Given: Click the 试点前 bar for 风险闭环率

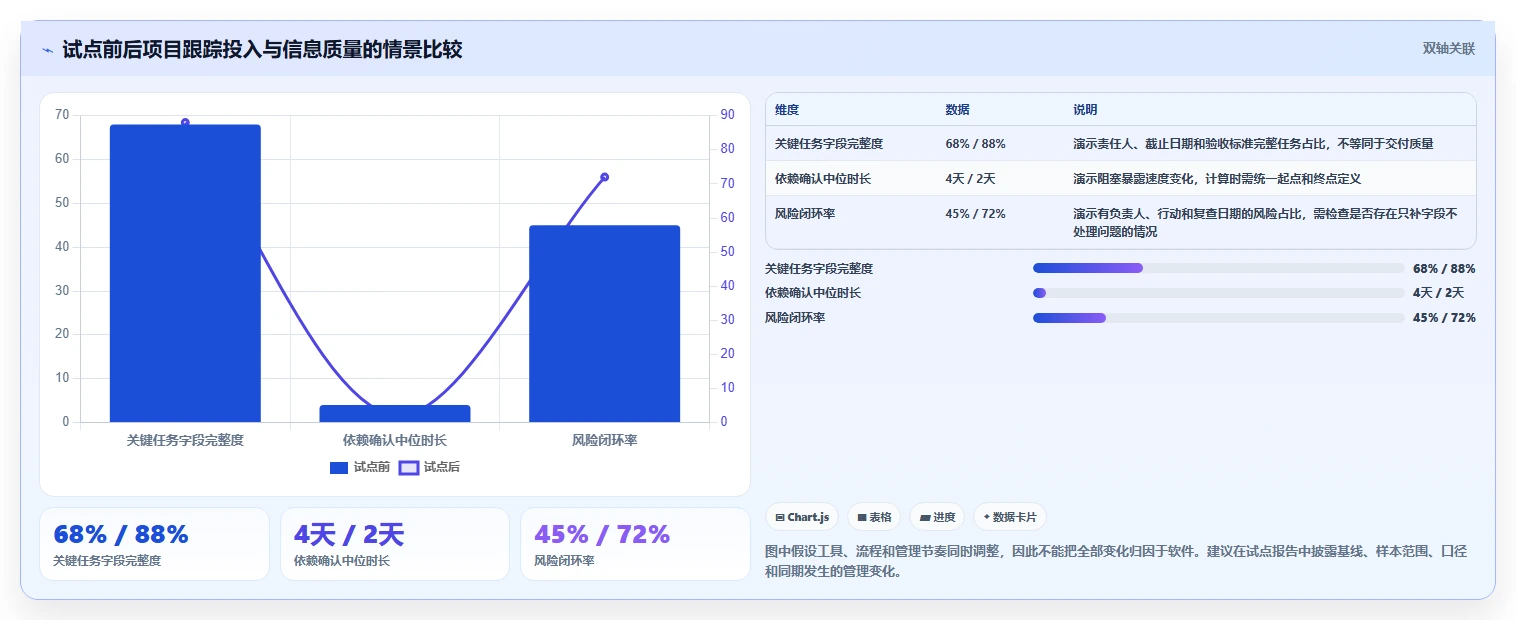Looking at the screenshot, I should [x=605, y=324].
